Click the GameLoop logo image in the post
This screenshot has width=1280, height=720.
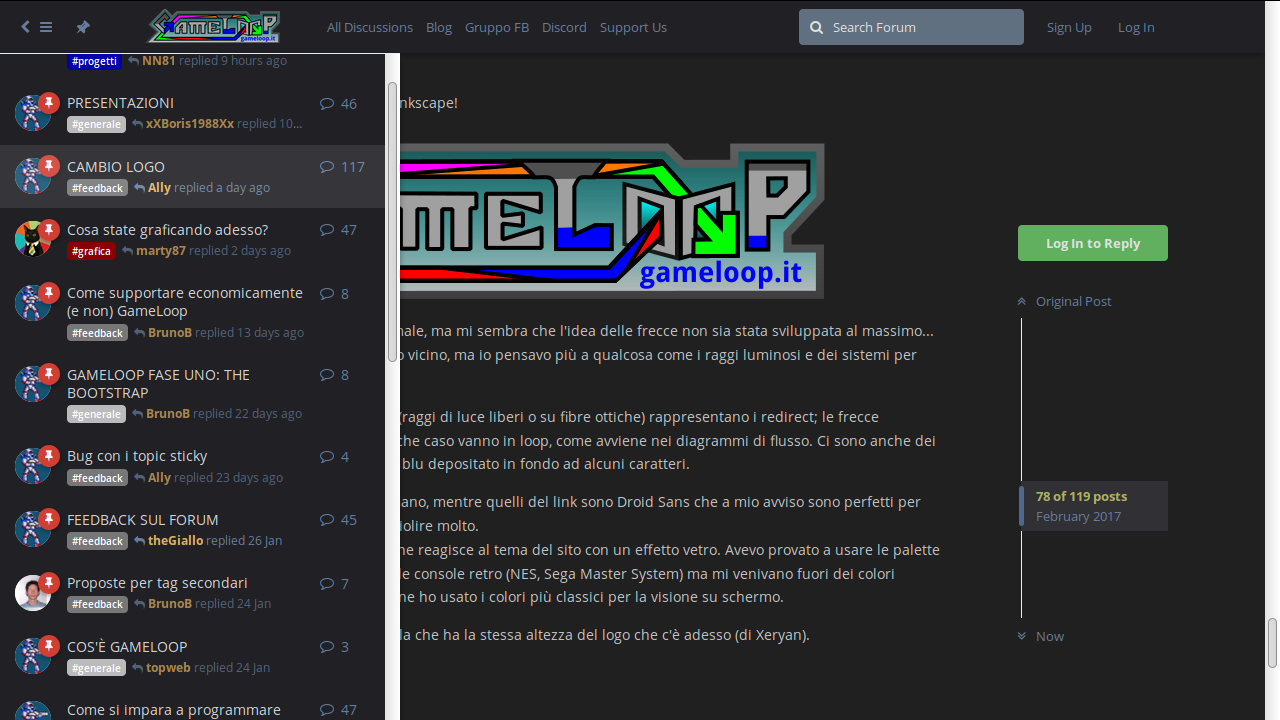click(612, 220)
